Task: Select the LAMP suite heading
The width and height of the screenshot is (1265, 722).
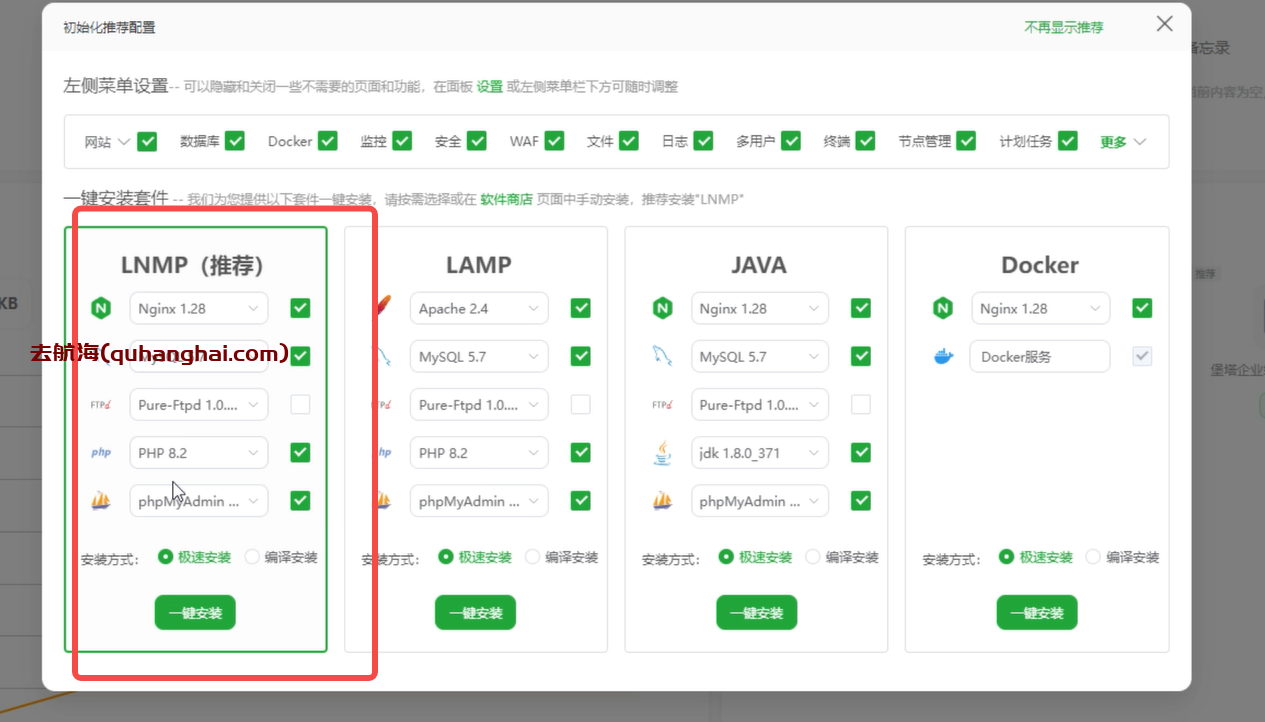Action: pos(478,265)
